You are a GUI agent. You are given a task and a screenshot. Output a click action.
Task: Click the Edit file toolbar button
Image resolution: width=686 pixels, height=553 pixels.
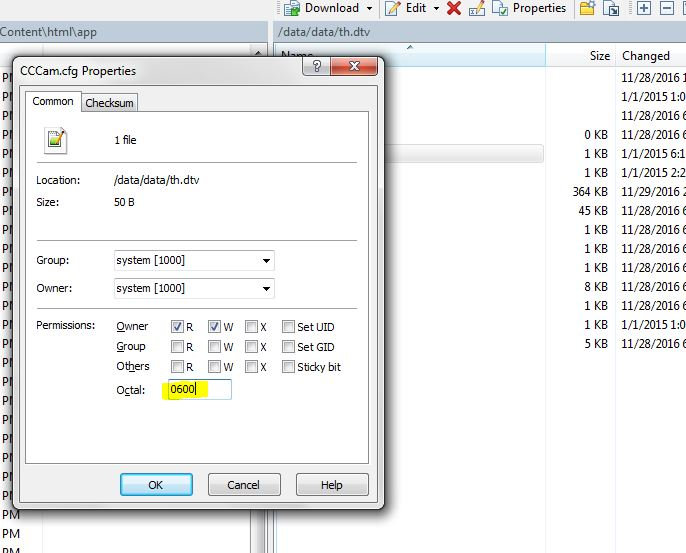pos(407,8)
